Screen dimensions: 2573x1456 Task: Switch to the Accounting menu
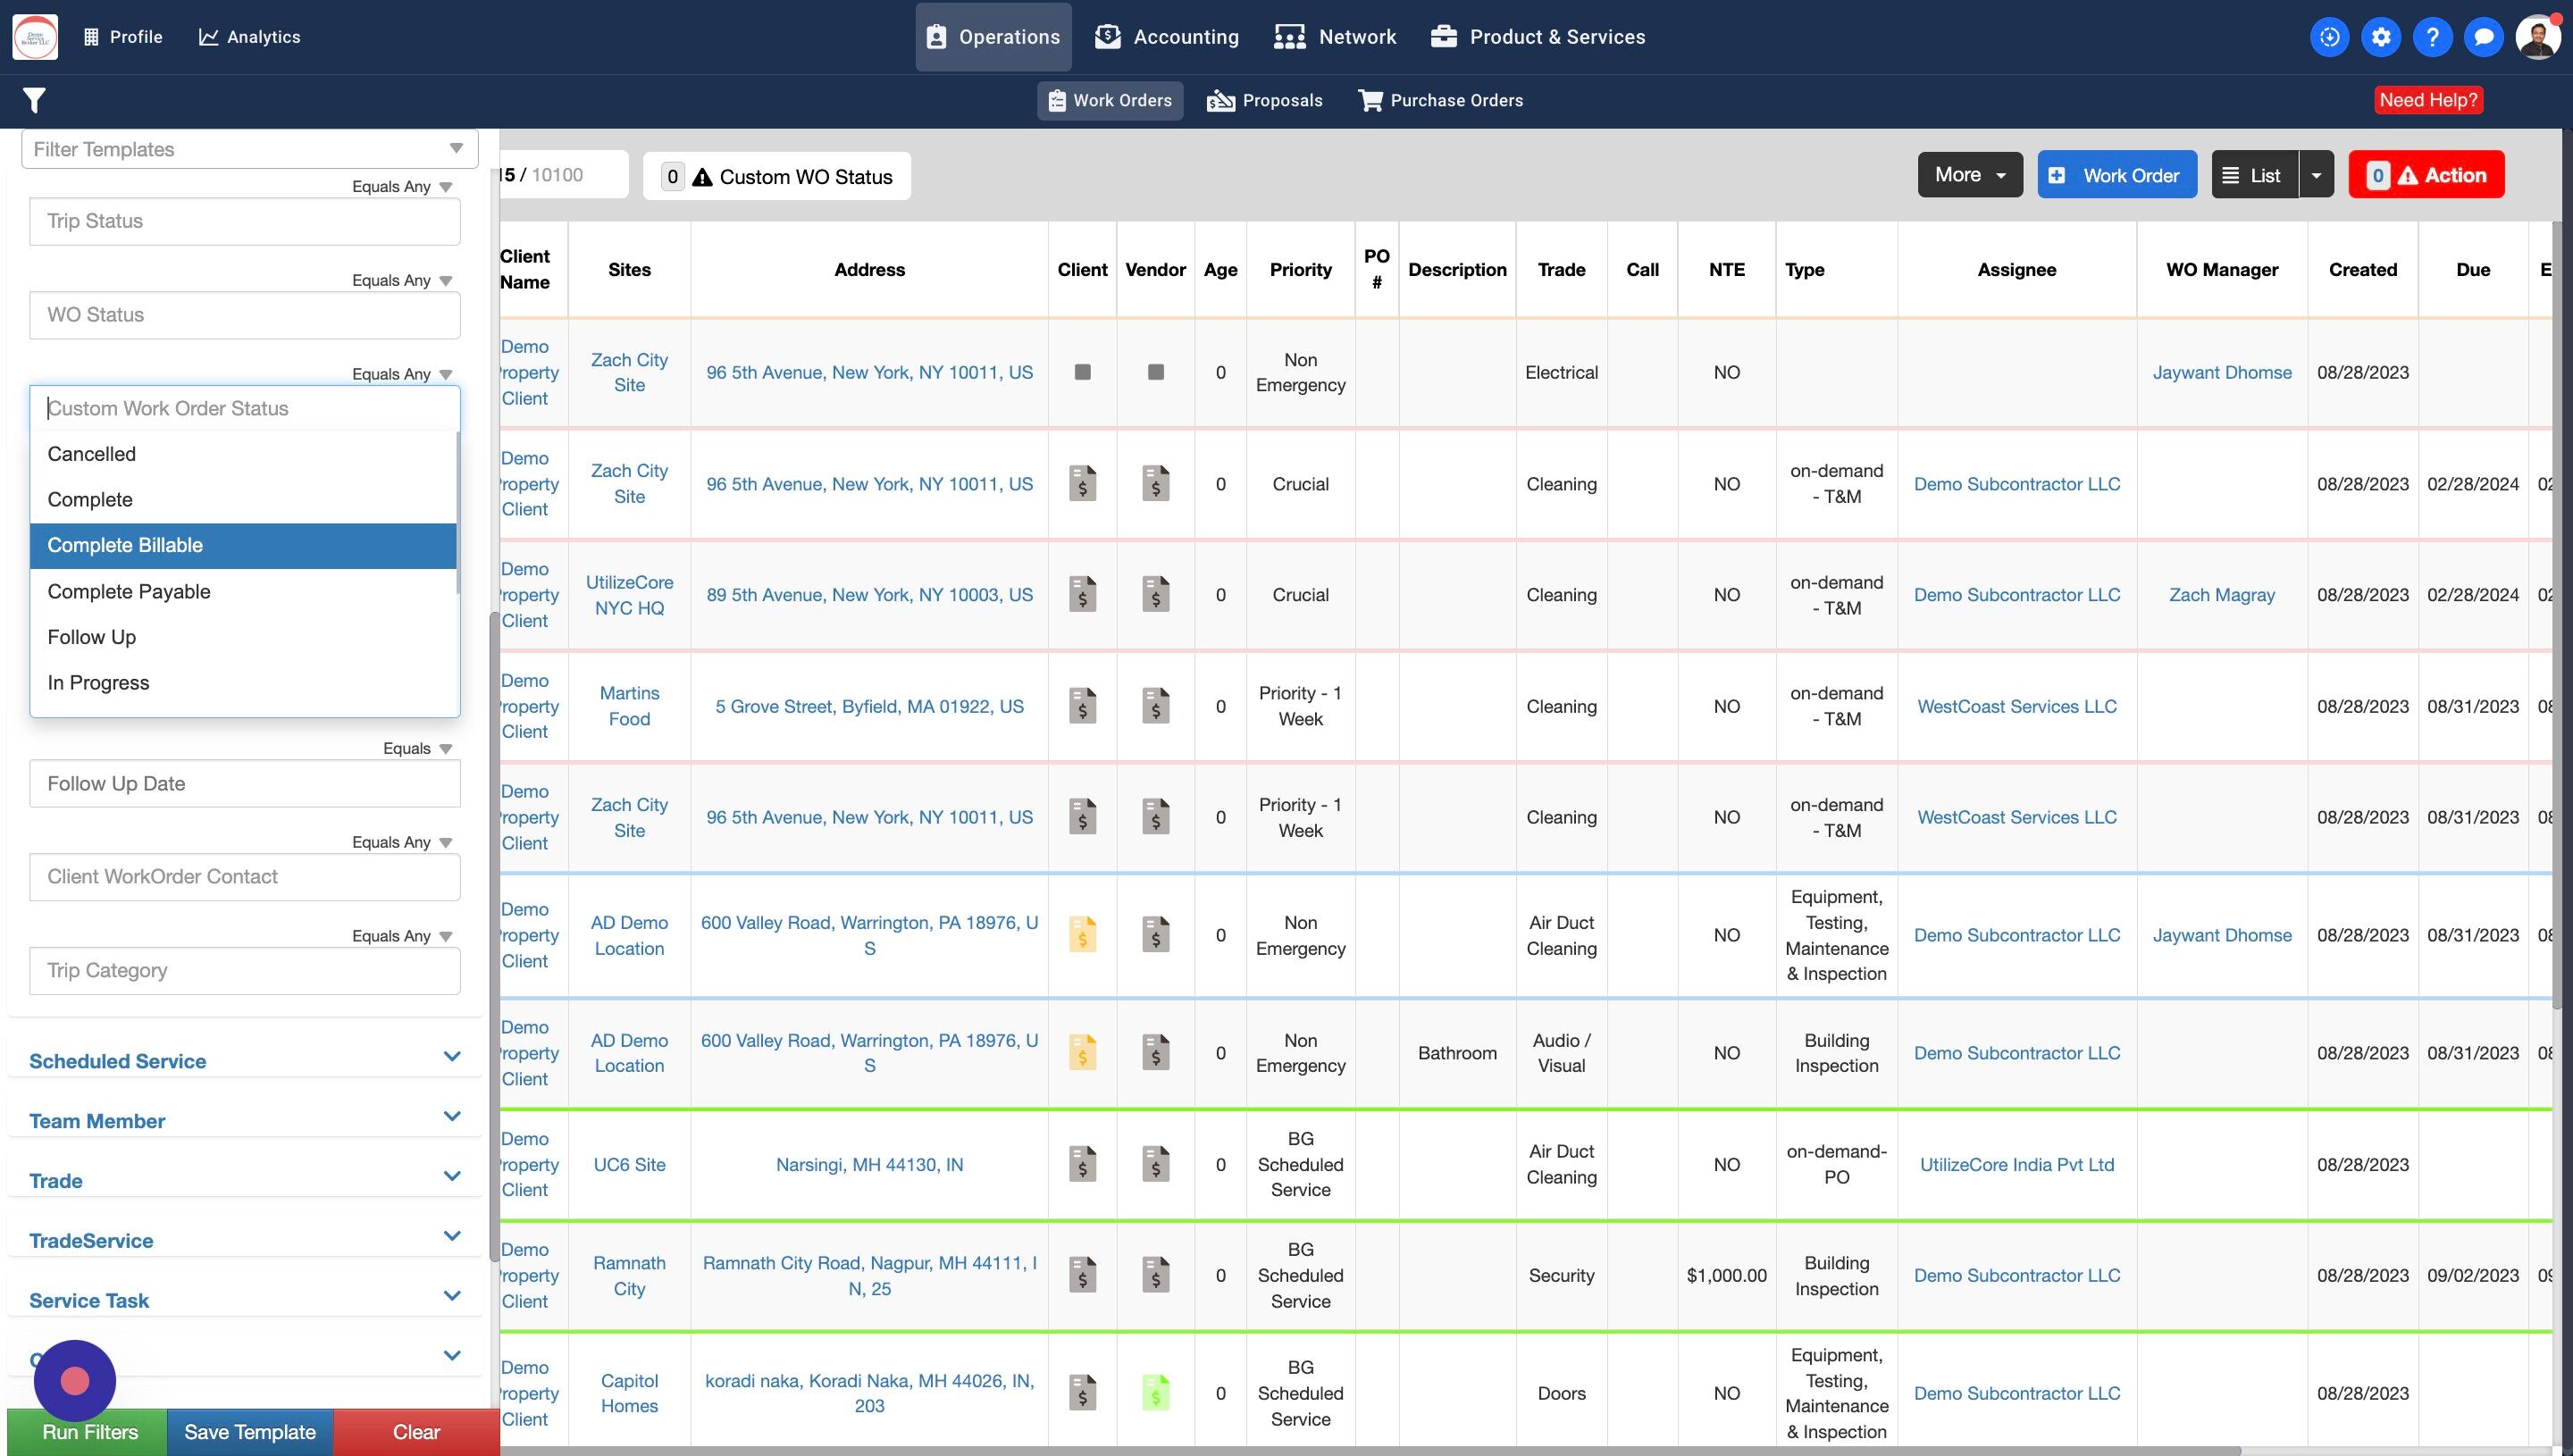[x=1167, y=37]
